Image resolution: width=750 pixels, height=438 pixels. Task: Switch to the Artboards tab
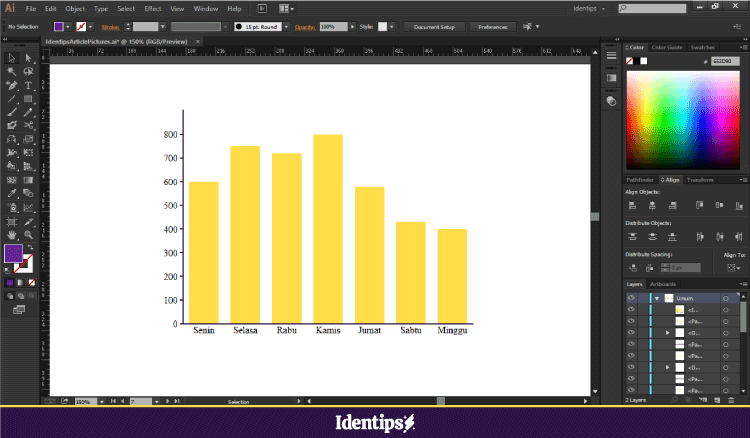[664, 284]
